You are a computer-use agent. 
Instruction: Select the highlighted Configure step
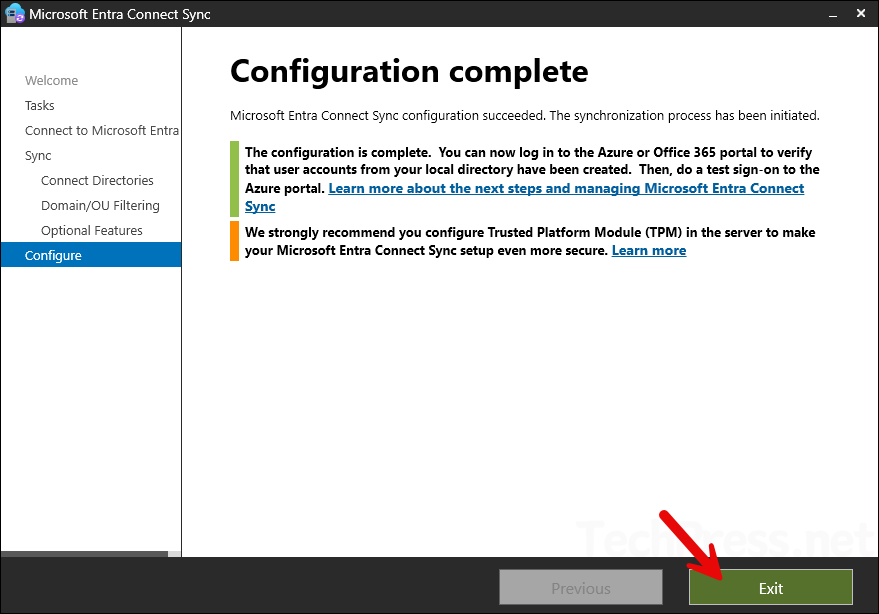click(91, 255)
